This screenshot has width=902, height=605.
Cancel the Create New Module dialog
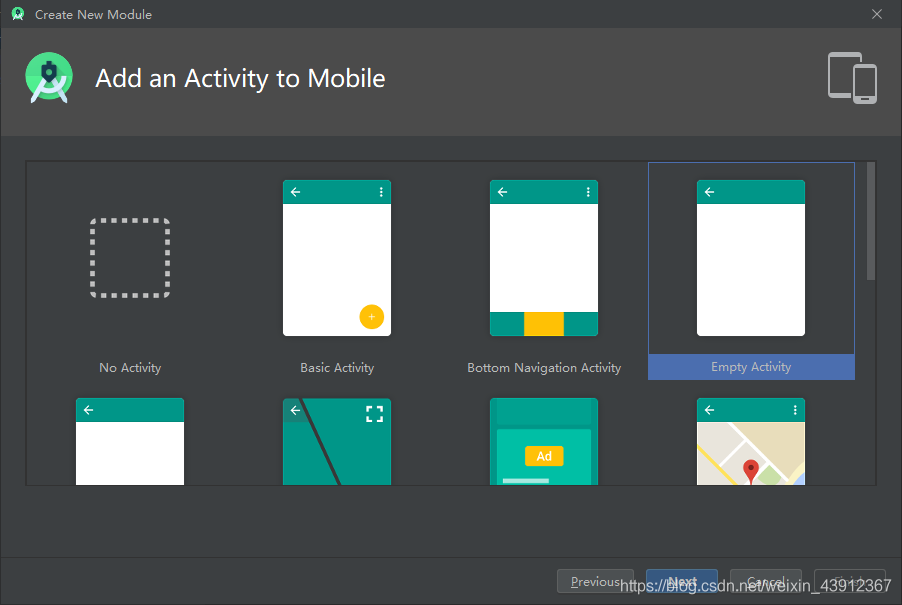766,581
